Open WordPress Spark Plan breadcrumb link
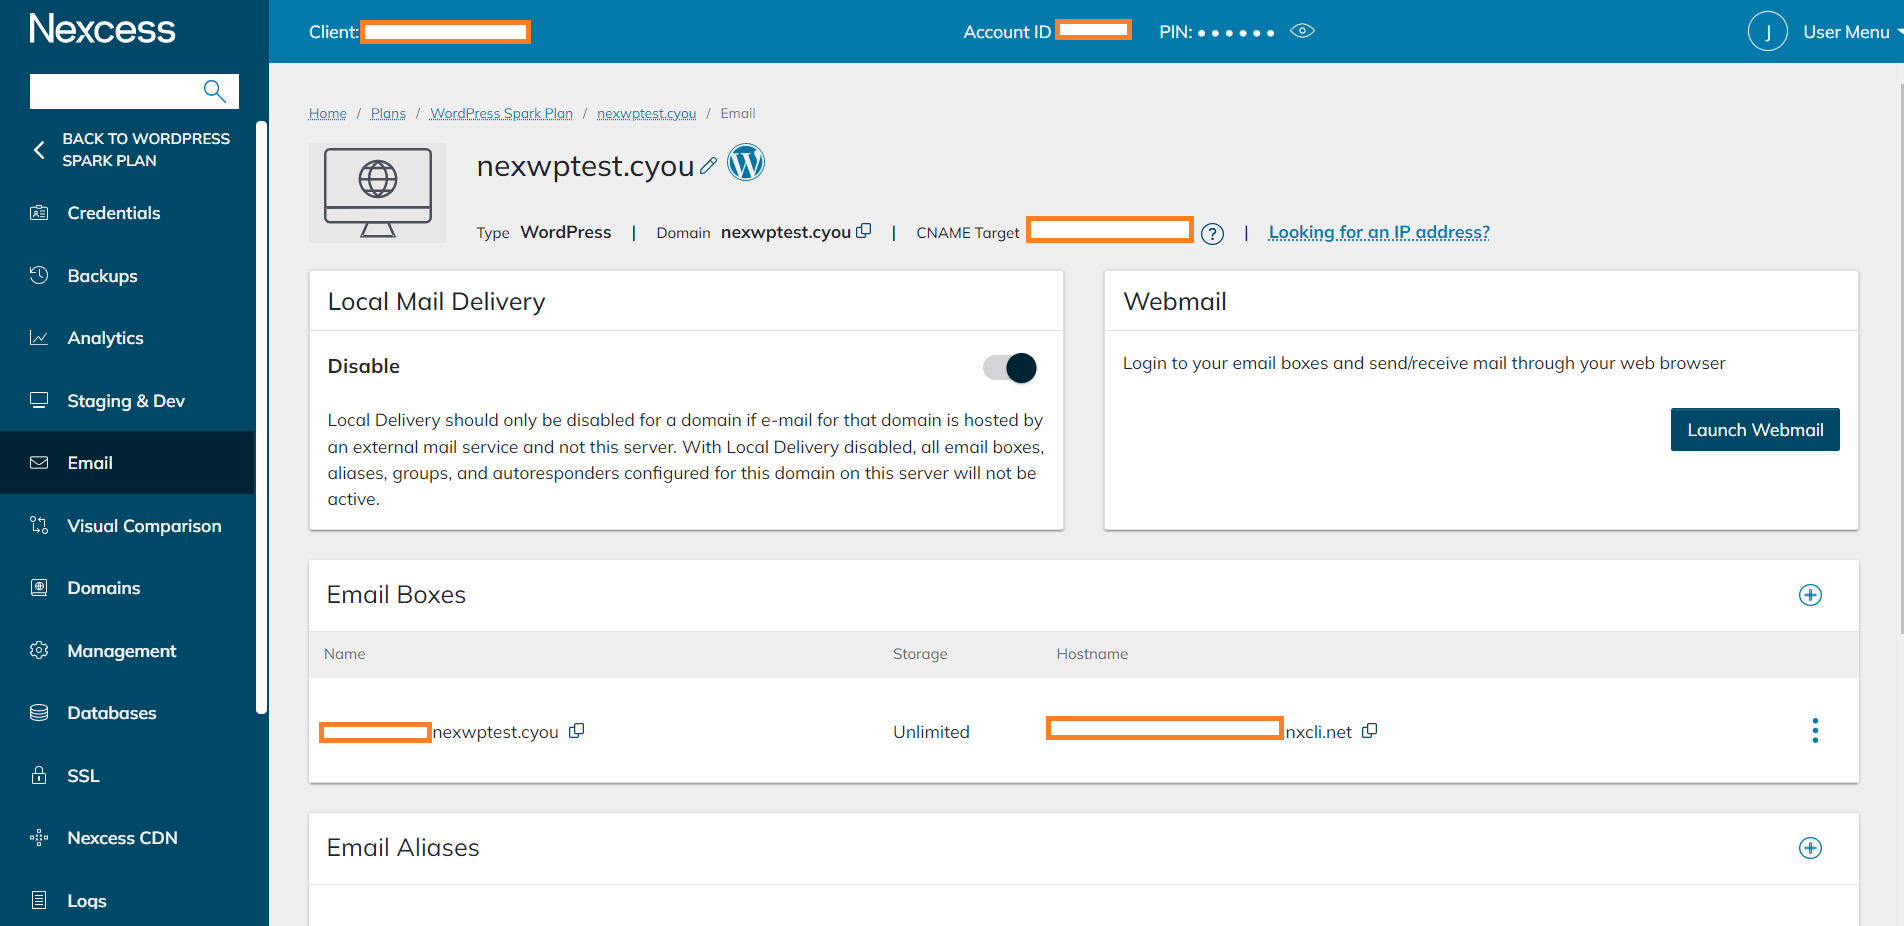Screen dimensions: 1904x926 pyautogui.click(x=501, y=114)
